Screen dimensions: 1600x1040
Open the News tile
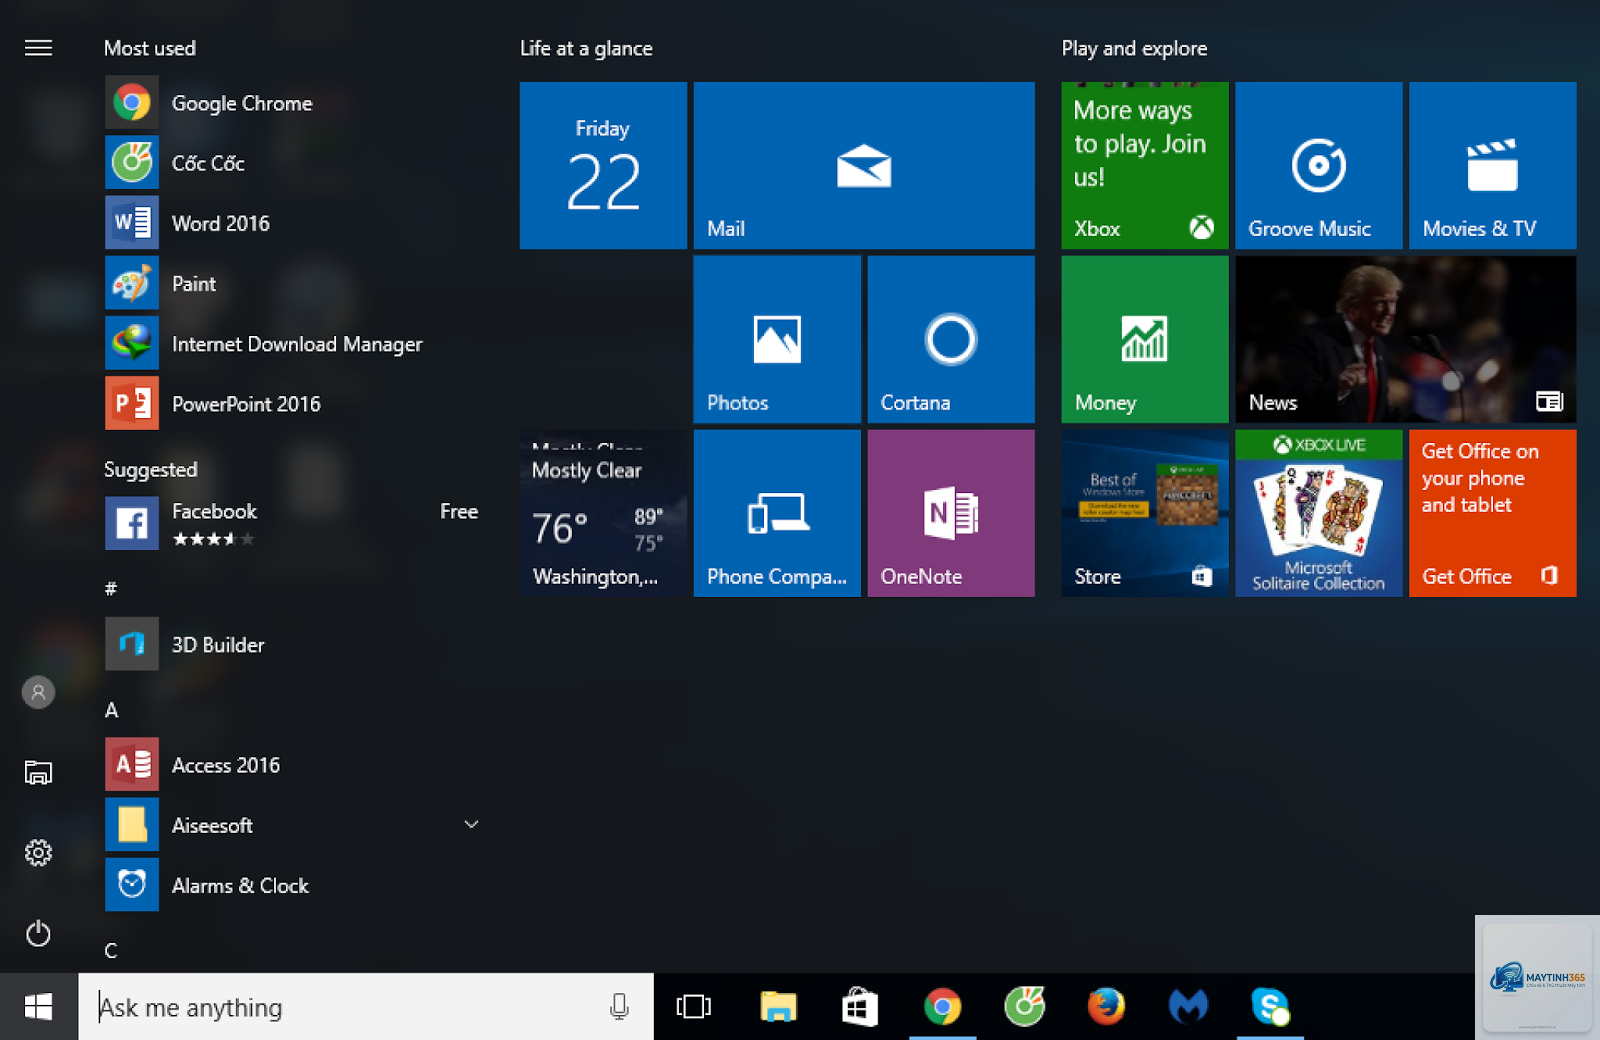pos(1406,339)
